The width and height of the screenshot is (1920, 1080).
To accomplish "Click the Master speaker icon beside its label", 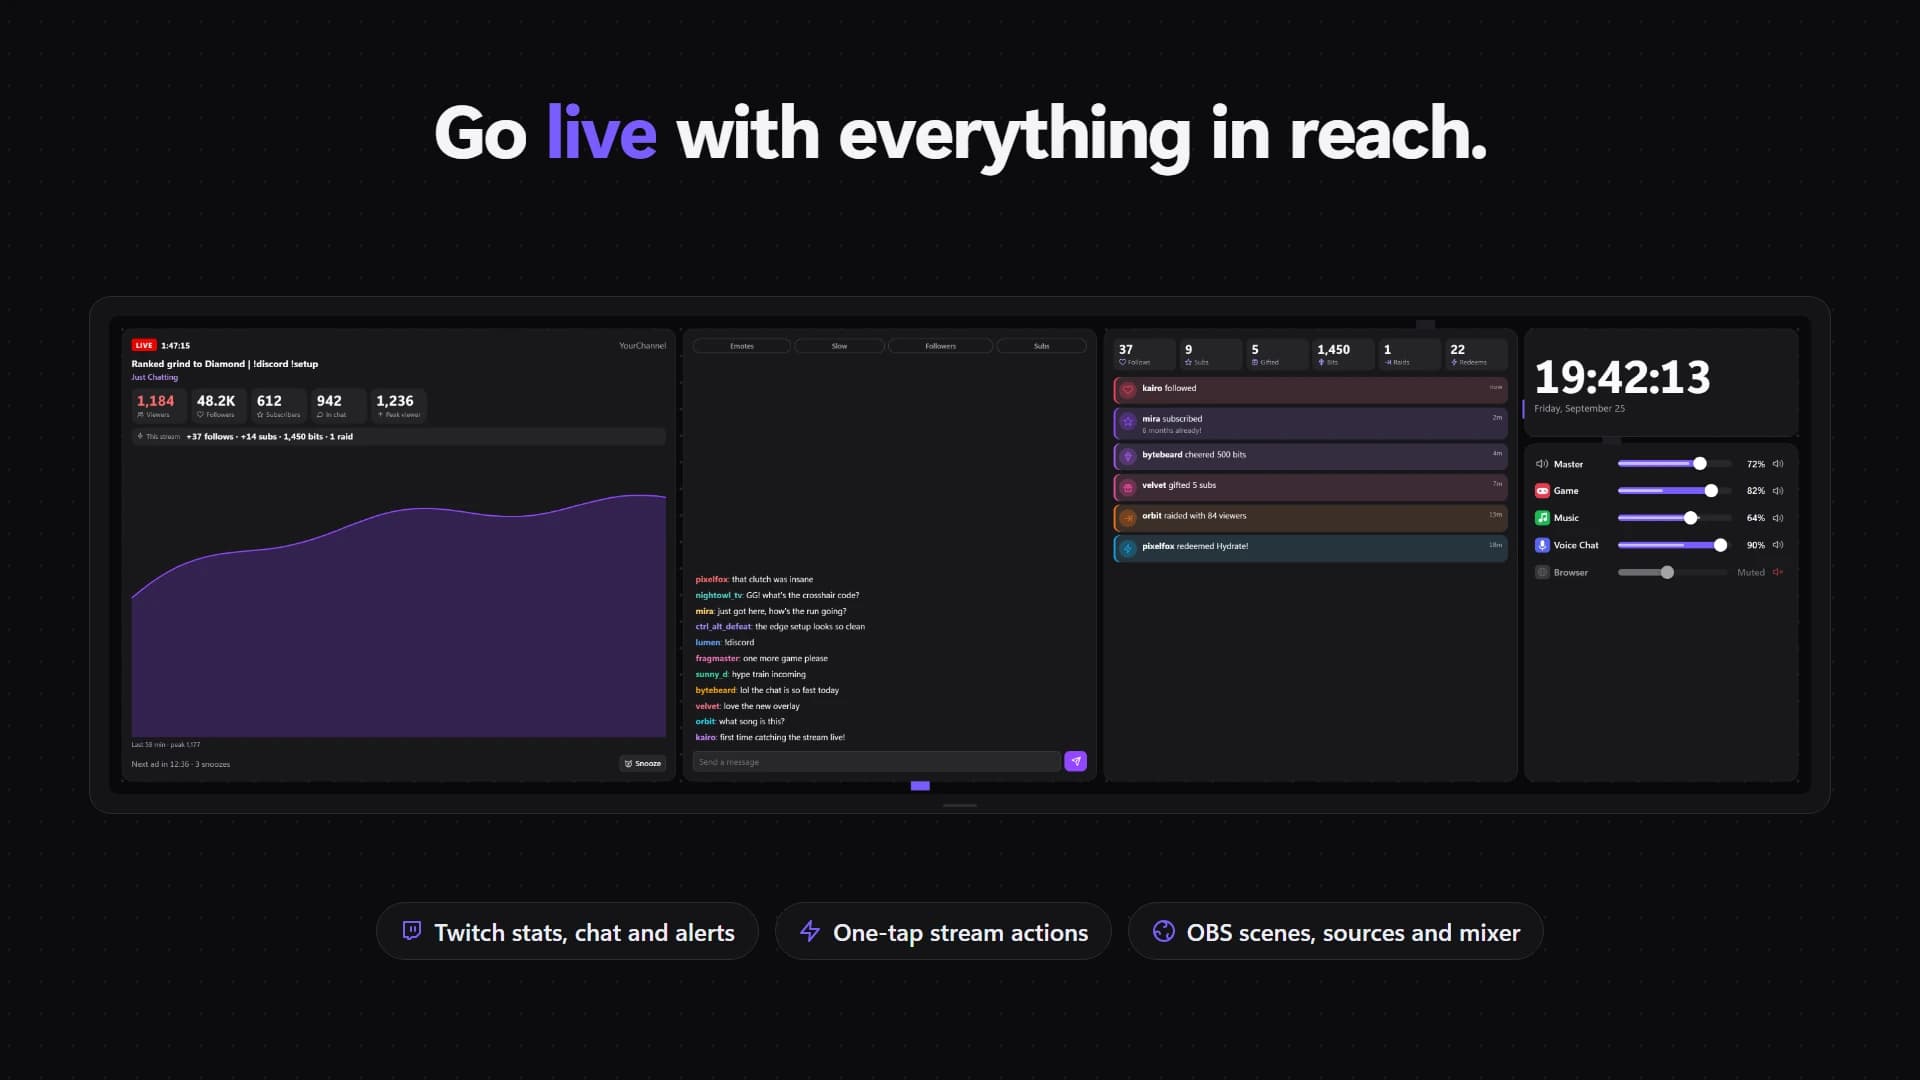I will (1542, 464).
